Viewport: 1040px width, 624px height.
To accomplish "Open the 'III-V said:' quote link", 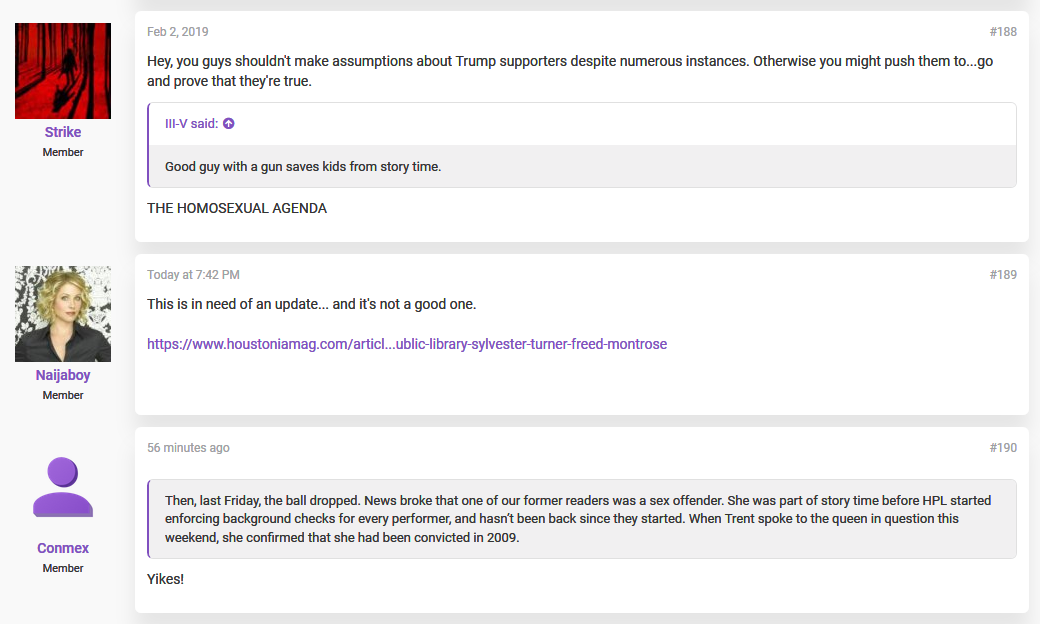I will pos(192,123).
